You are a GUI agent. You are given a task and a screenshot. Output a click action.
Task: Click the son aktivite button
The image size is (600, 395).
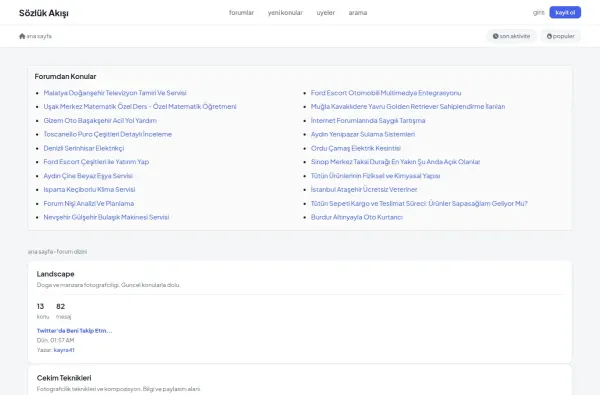511,36
